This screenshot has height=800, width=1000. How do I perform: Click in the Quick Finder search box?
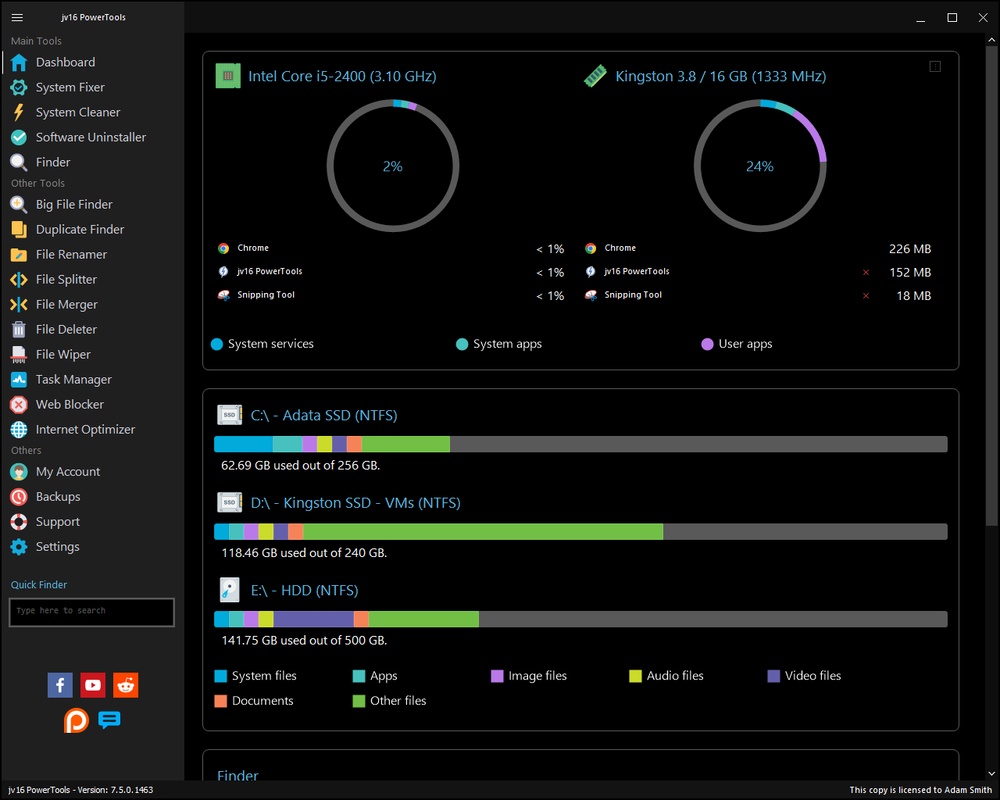pyautogui.click(x=92, y=612)
